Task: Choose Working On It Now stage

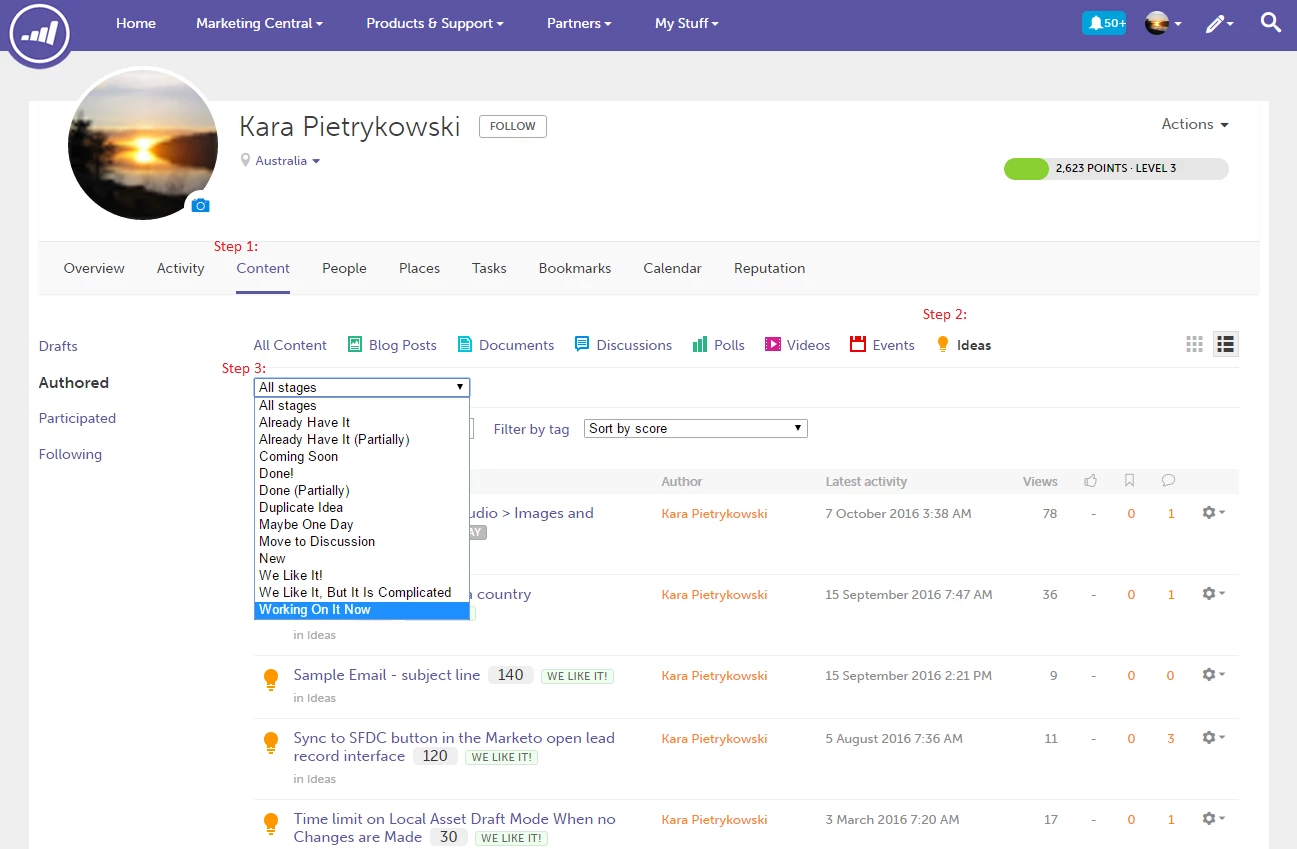Action: (x=362, y=610)
